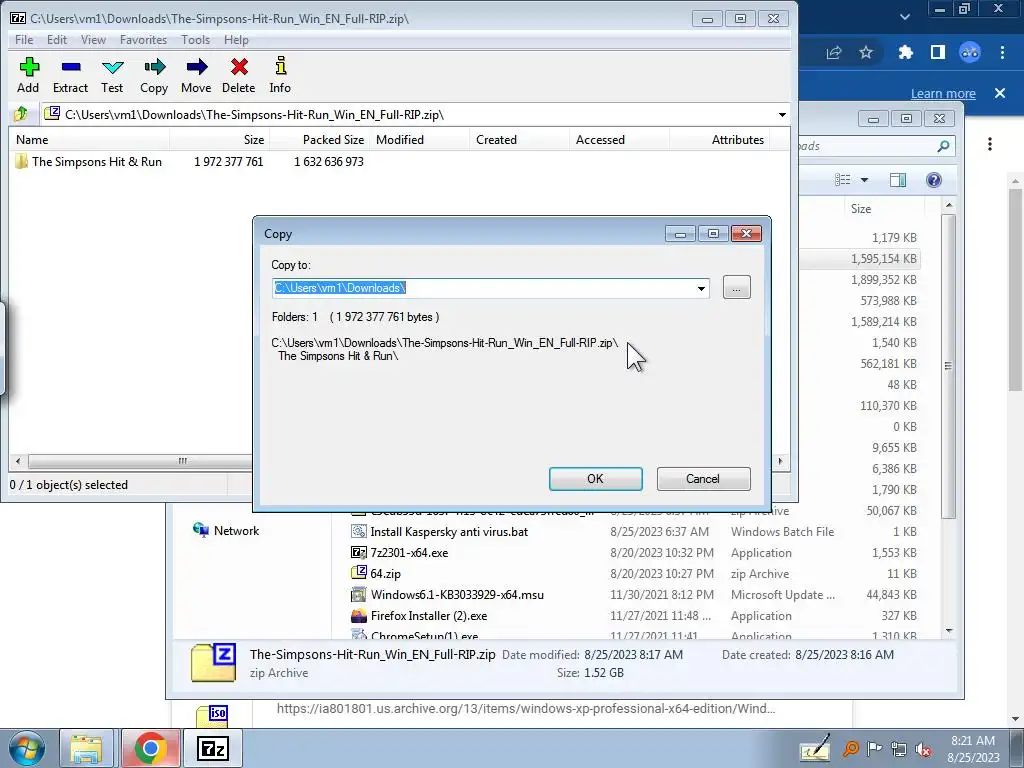Open the View menu
Viewport: 1024px width, 768px height.
click(x=93, y=40)
